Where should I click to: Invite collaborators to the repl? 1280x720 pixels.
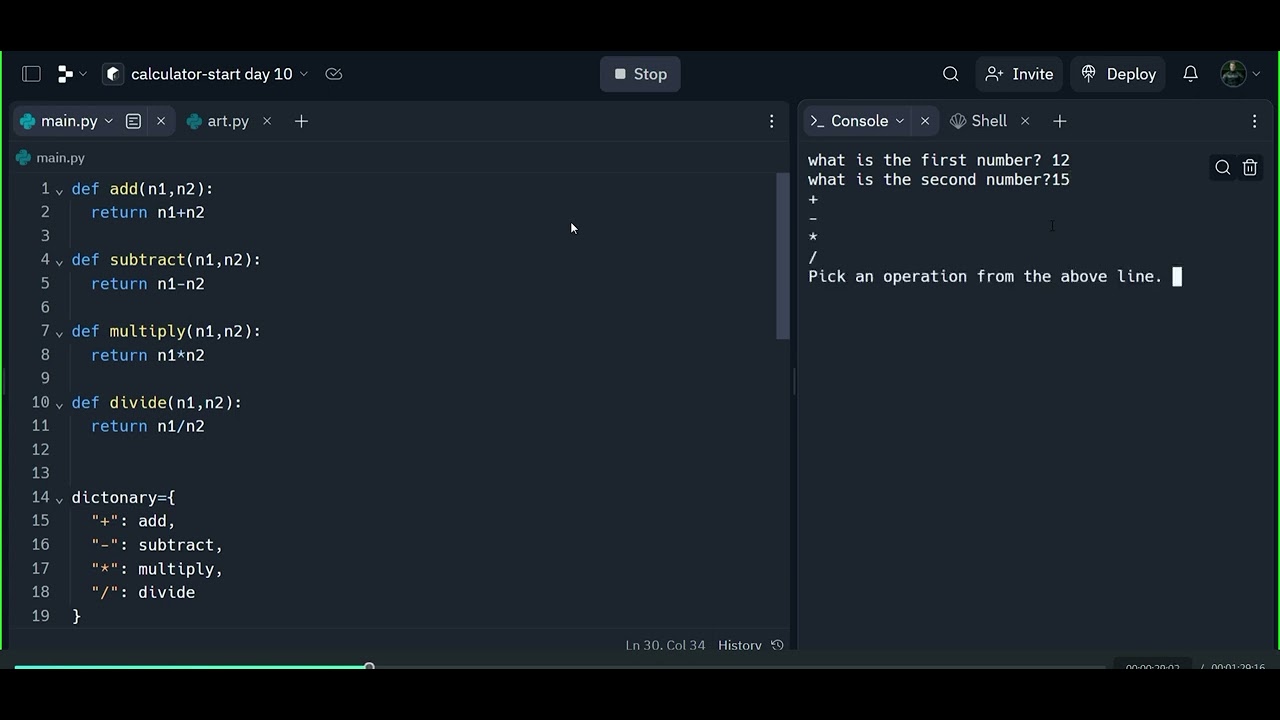point(1019,74)
